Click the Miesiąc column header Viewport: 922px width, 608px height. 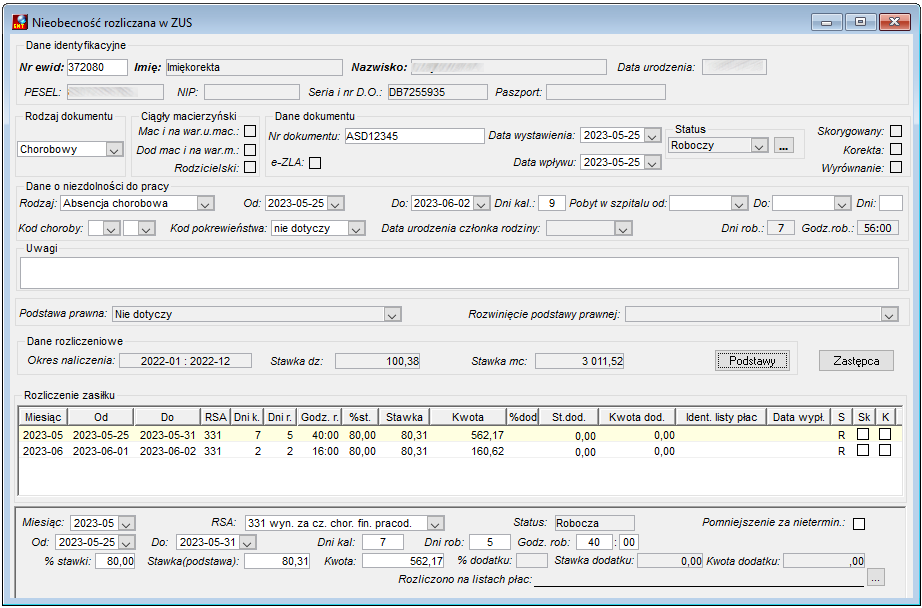[x=43, y=417]
